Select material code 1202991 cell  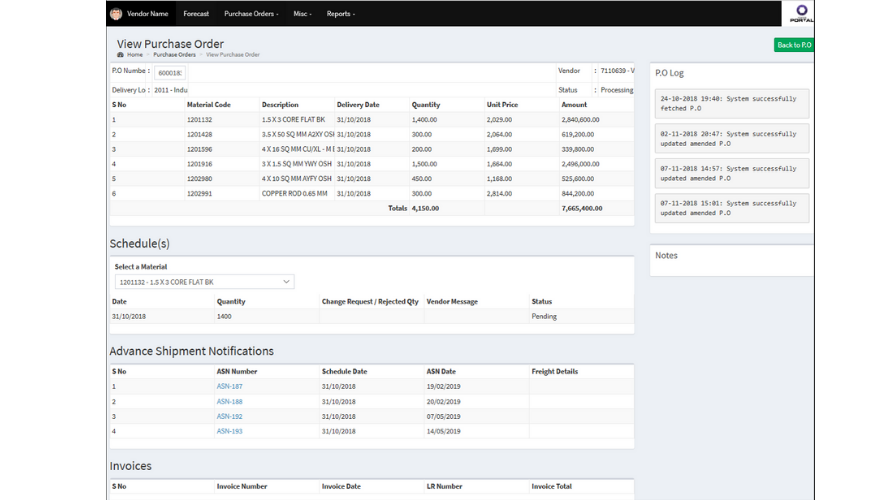coord(199,194)
